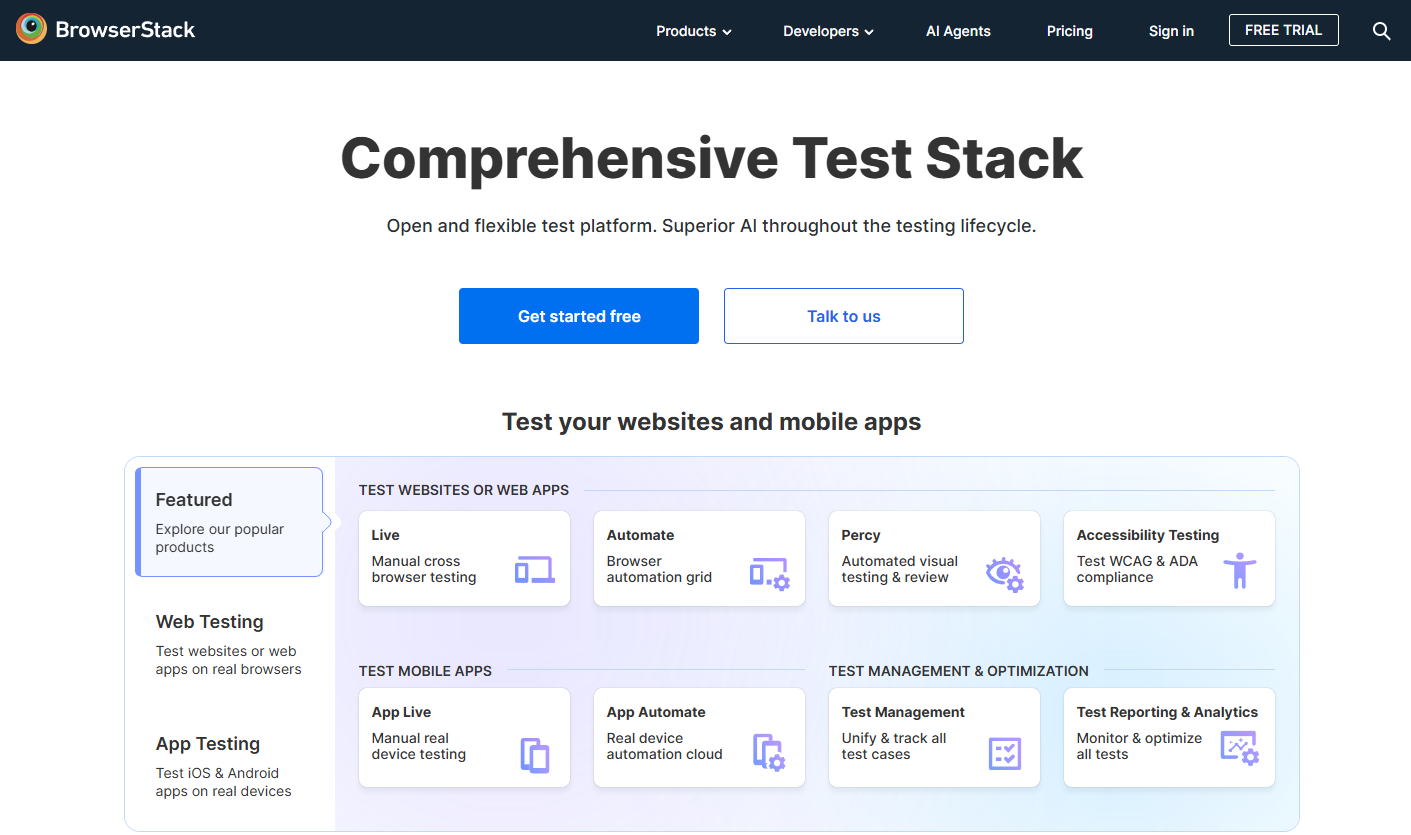Open the Live product card title

385,535
